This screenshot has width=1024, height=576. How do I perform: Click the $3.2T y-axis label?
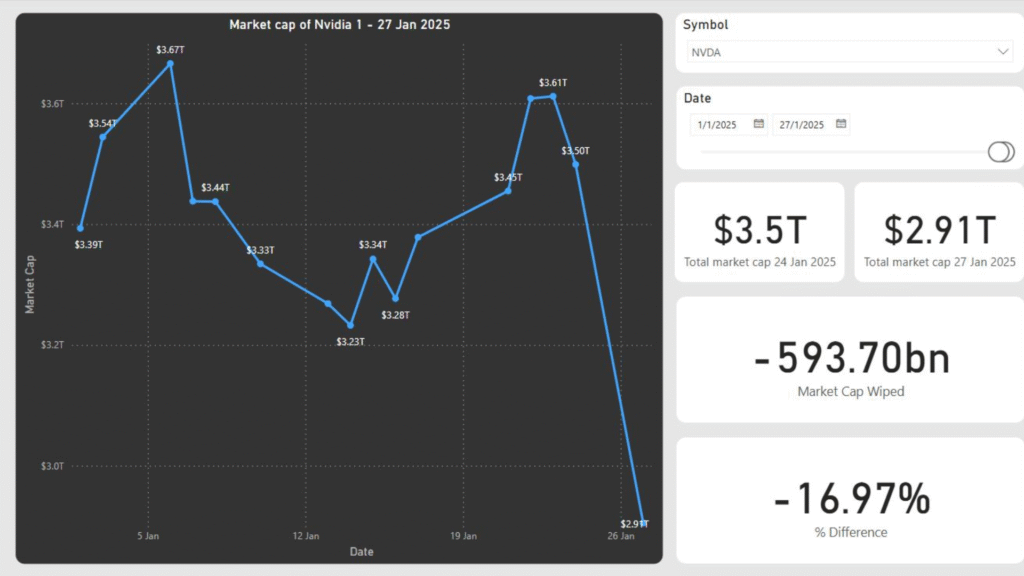click(52, 345)
